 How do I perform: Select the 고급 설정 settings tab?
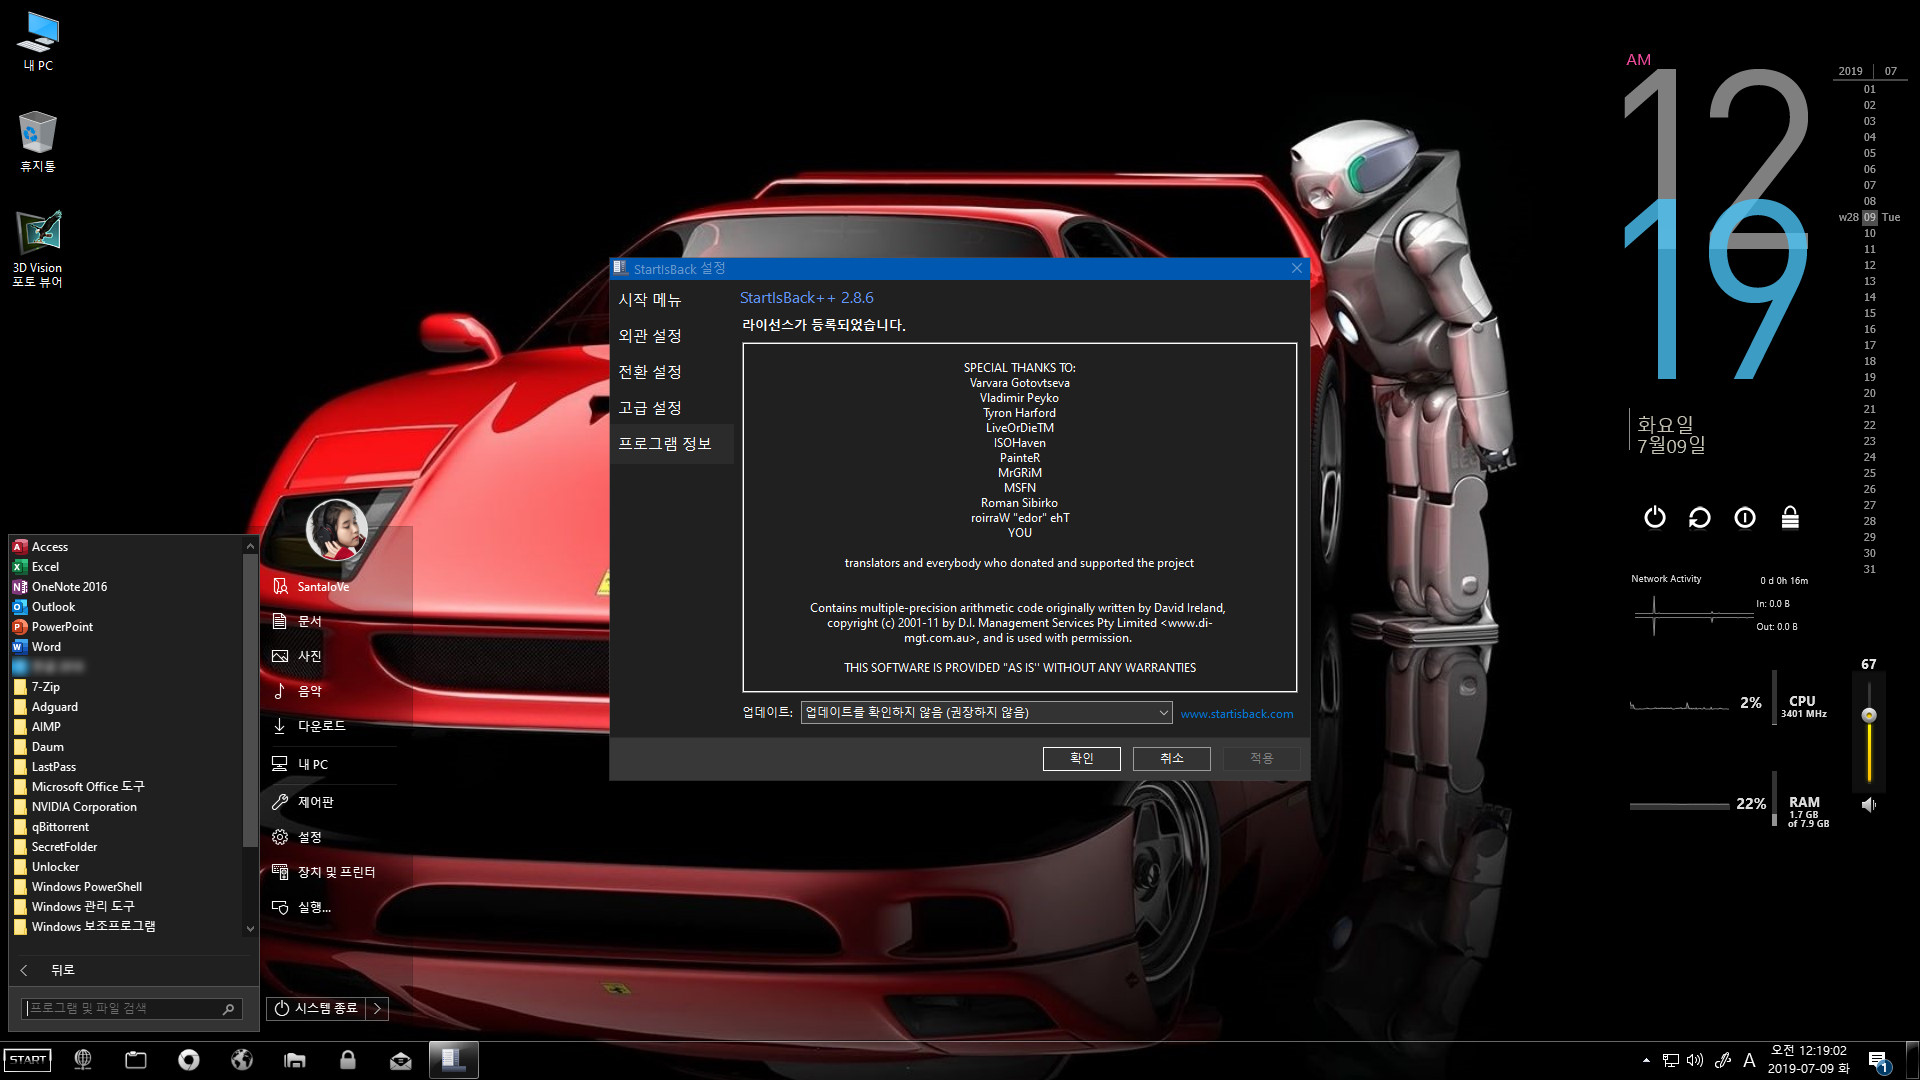(x=672, y=408)
